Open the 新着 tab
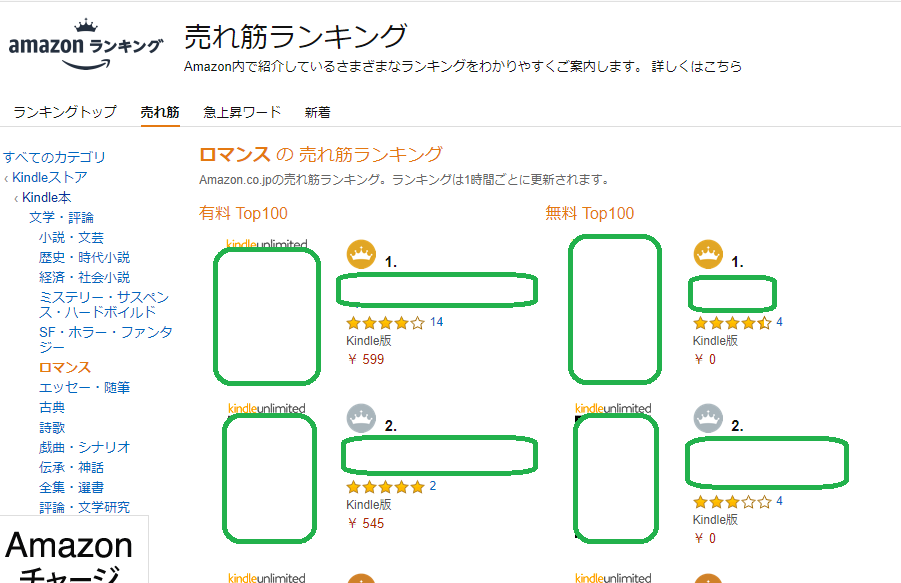This screenshot has height=583, width=901. [318, 112]
